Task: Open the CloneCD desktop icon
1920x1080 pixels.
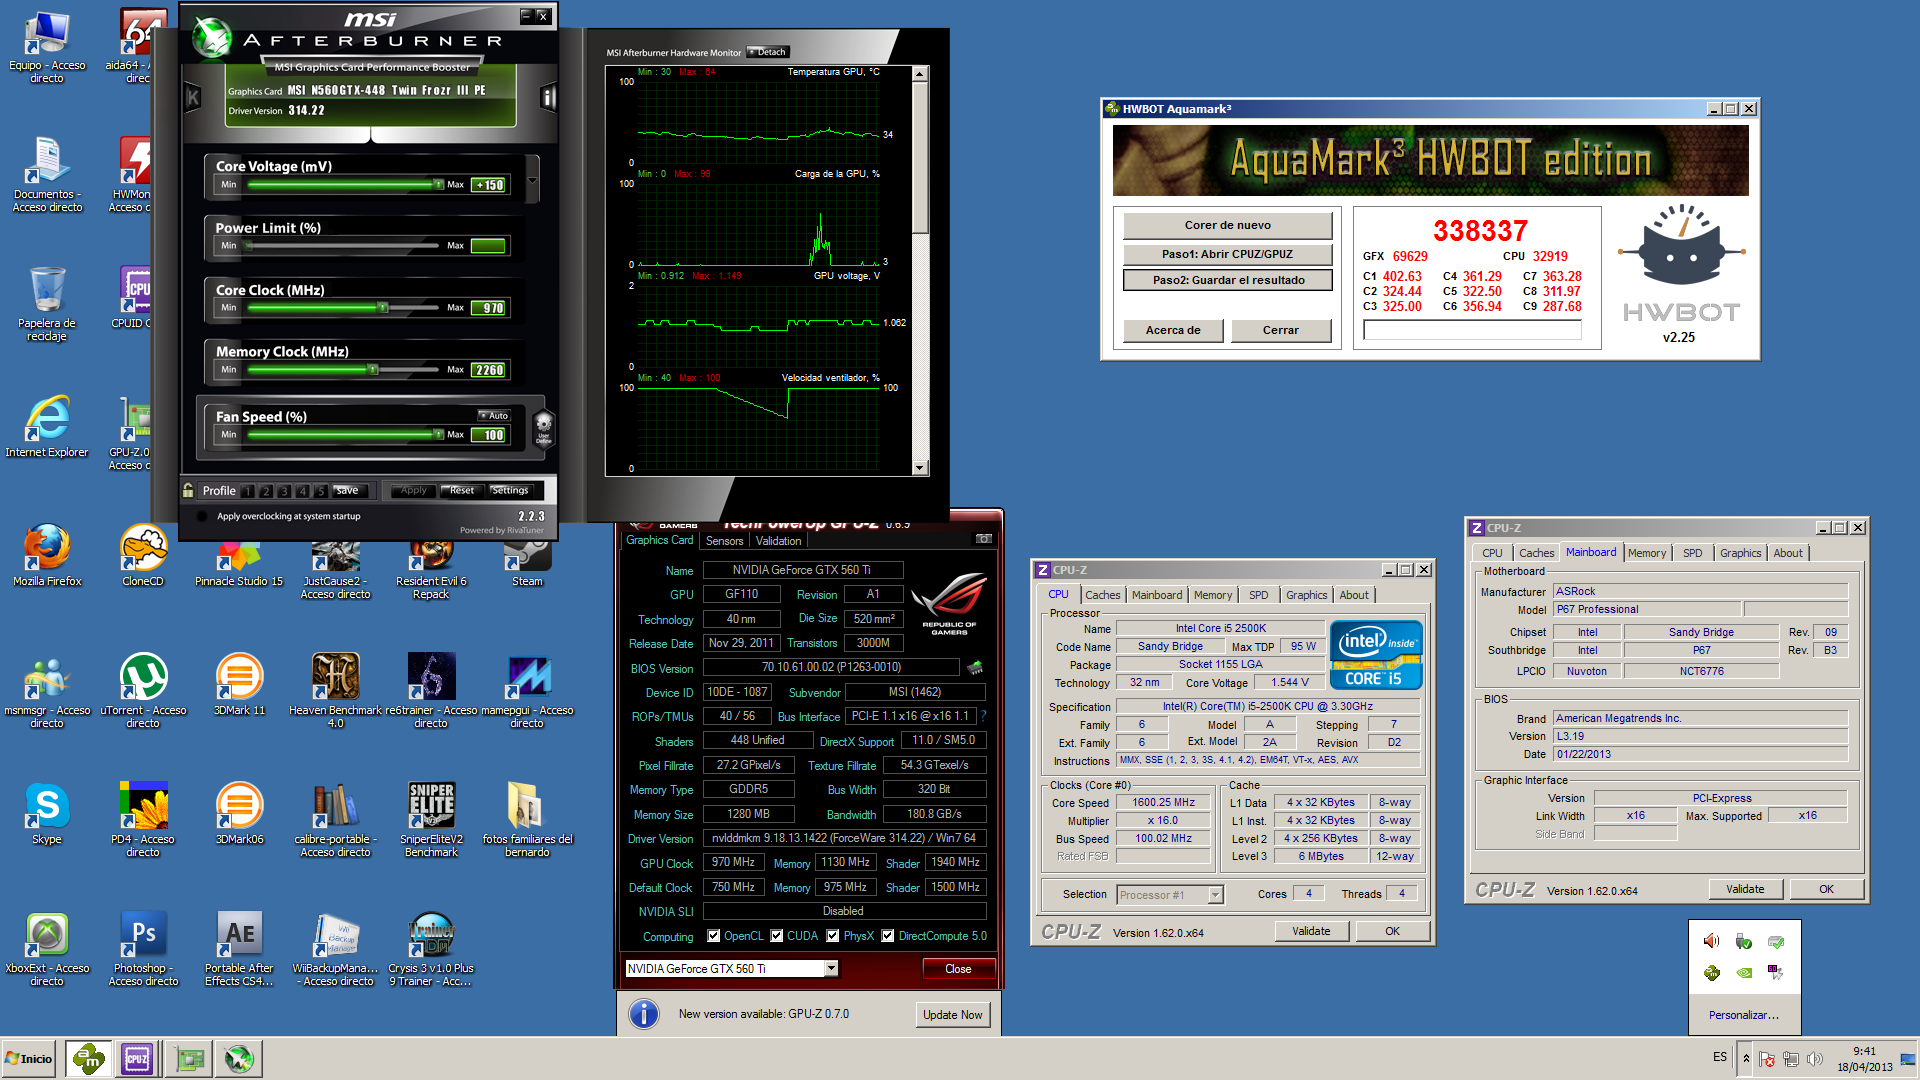Action: coord(143,555)
